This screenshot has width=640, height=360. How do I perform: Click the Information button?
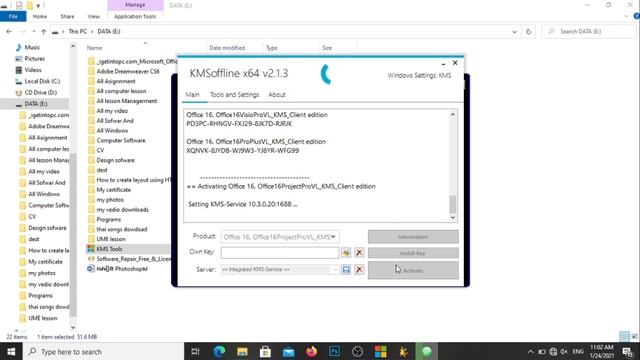tap(413, 237)
